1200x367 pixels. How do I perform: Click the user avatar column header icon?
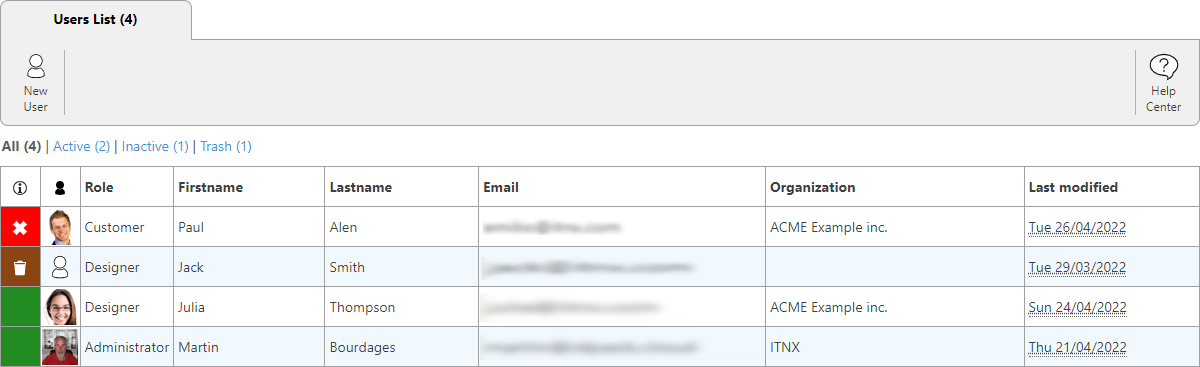[60, 187]
